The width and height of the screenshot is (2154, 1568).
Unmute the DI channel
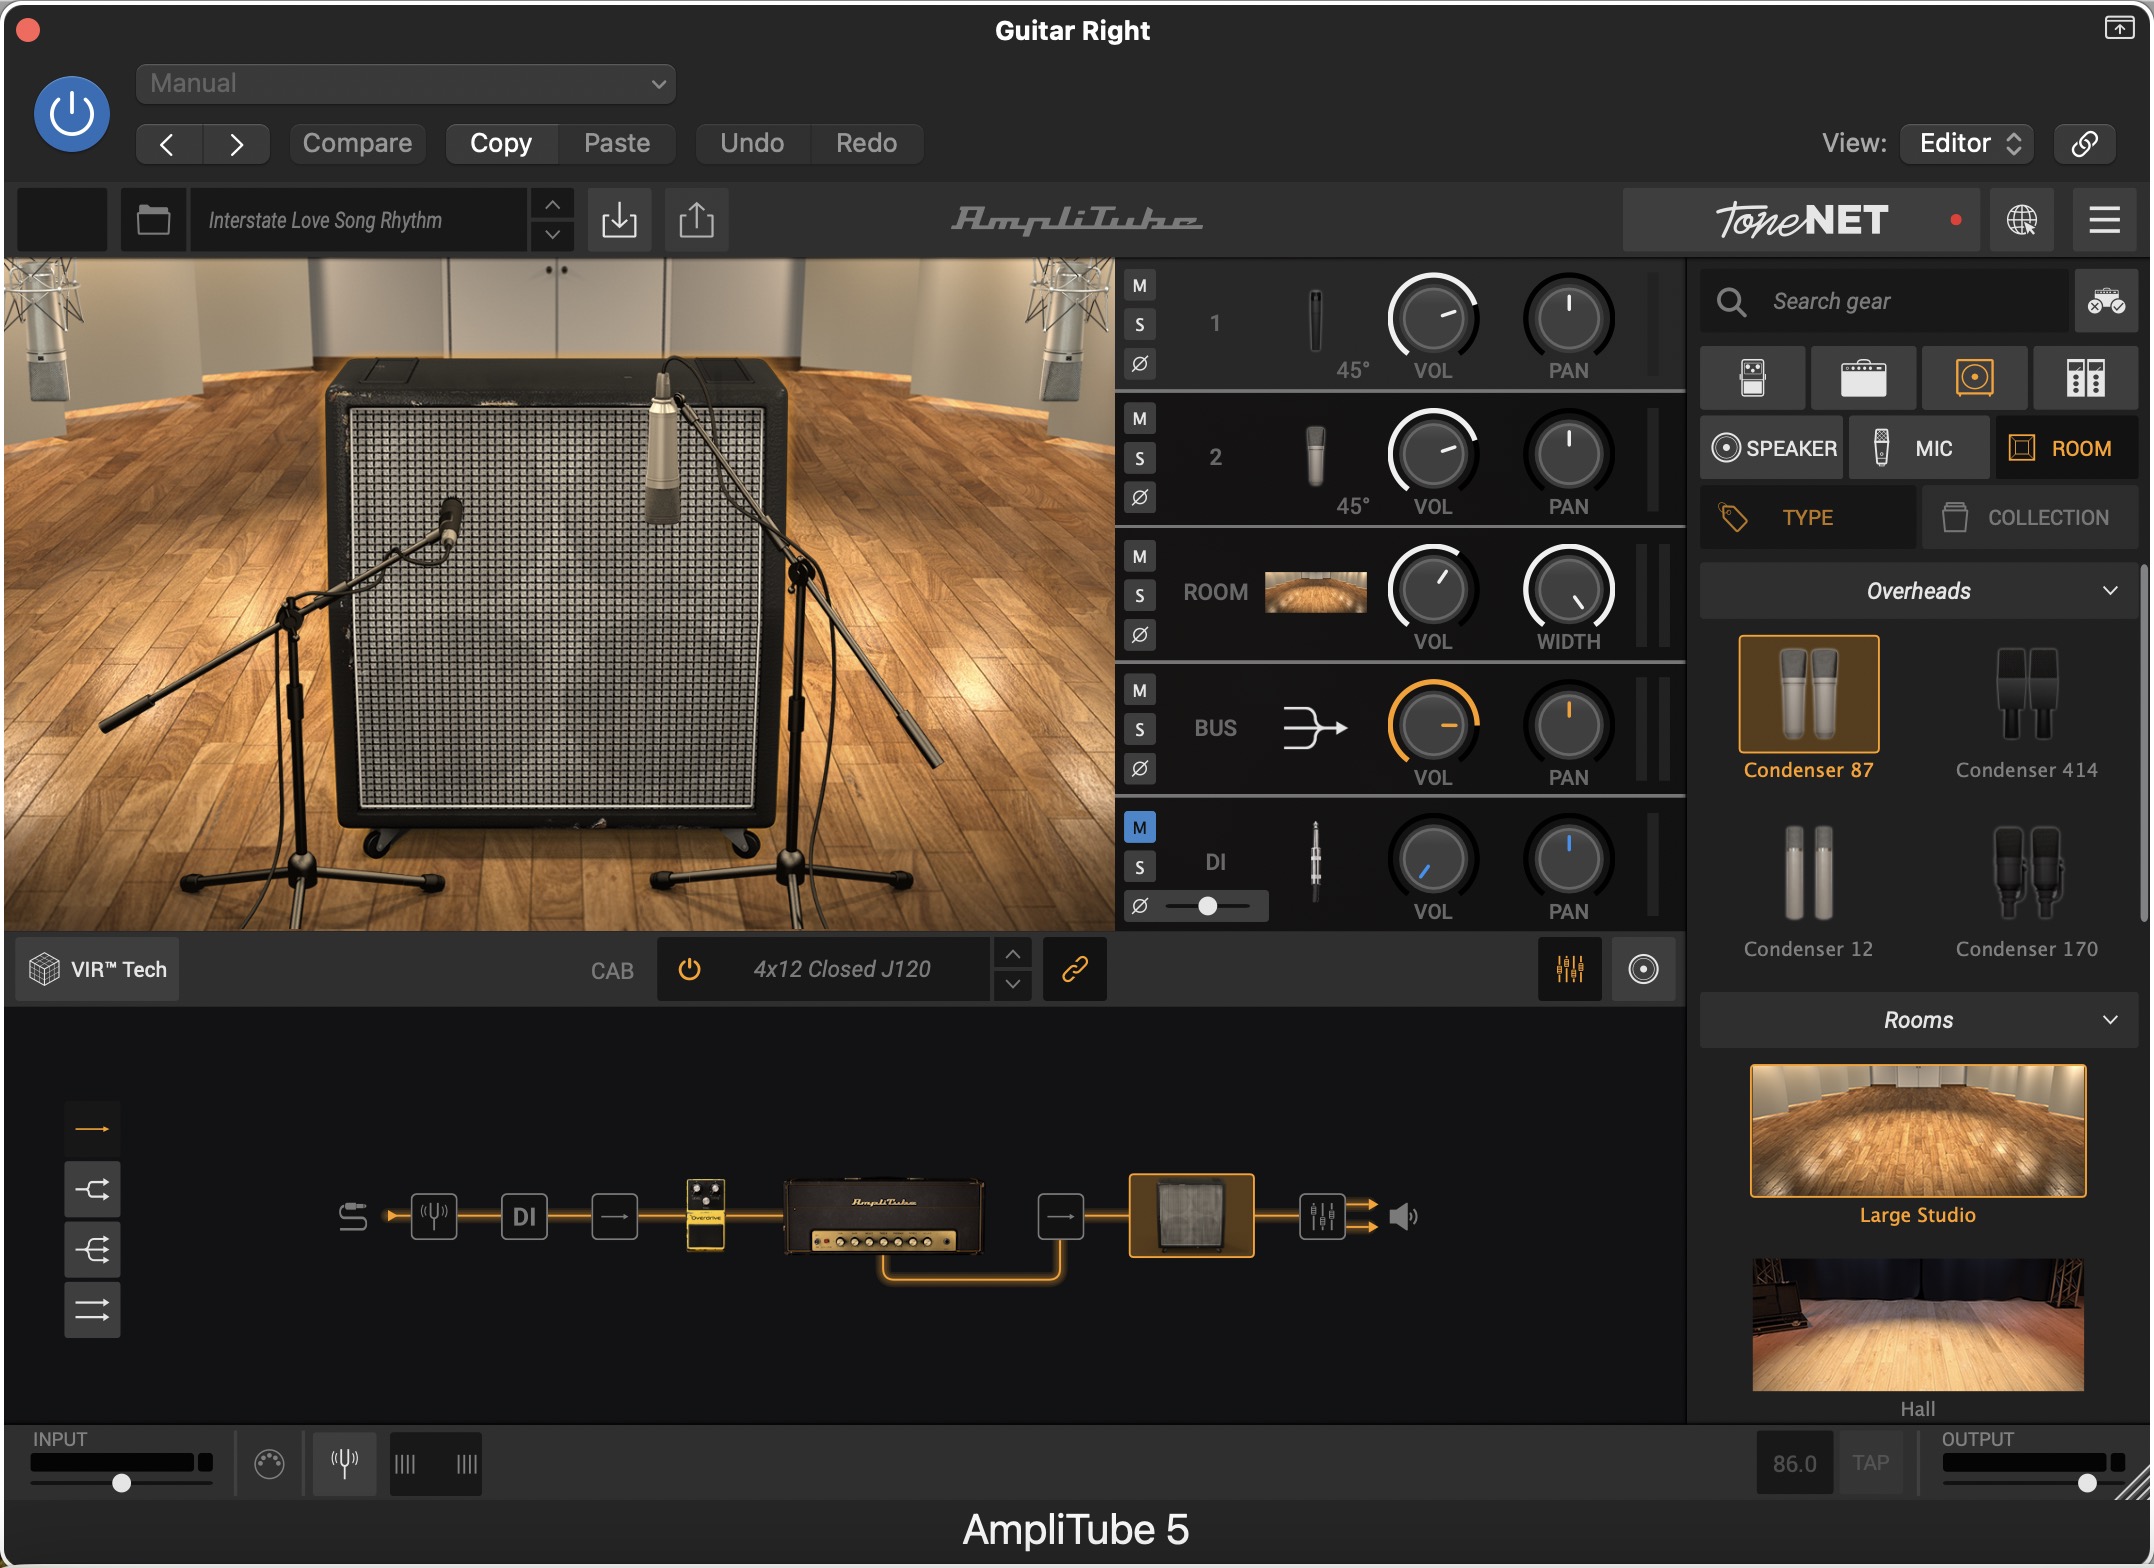(x=1139, y=827)
